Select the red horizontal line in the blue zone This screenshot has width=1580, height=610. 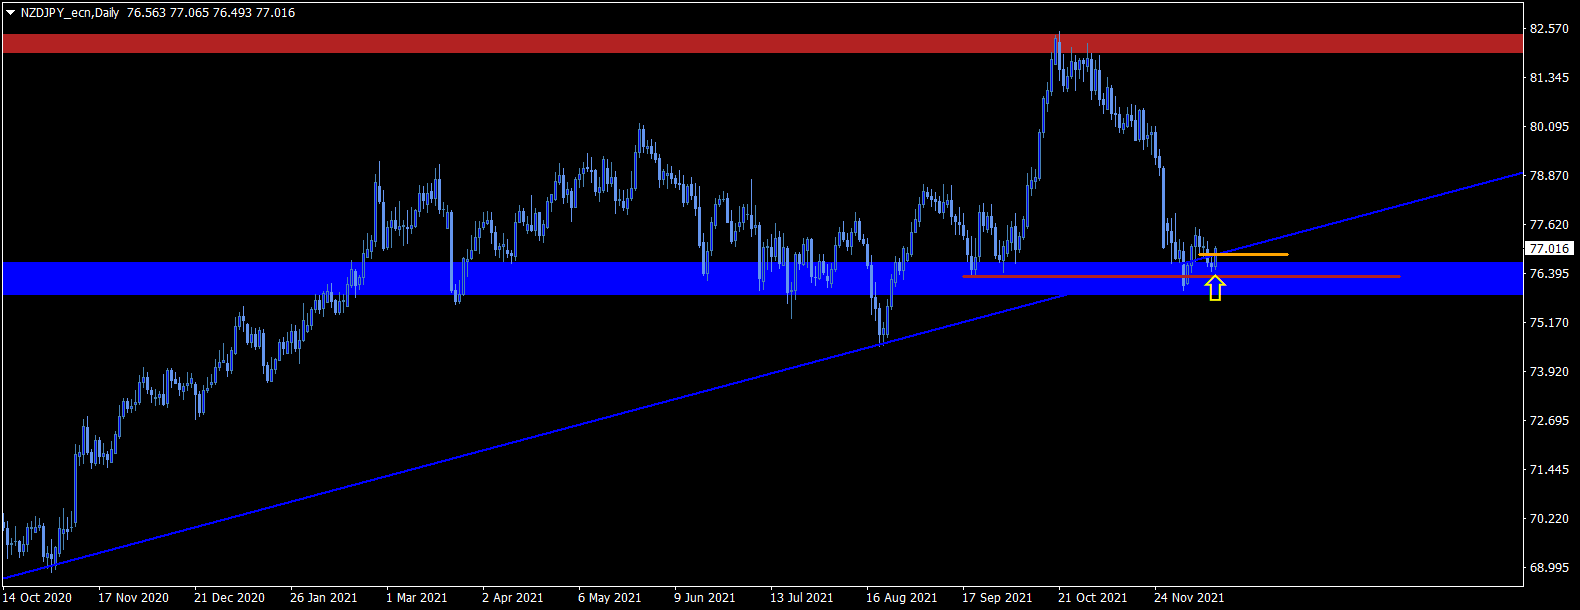(x=1181, y=276)
